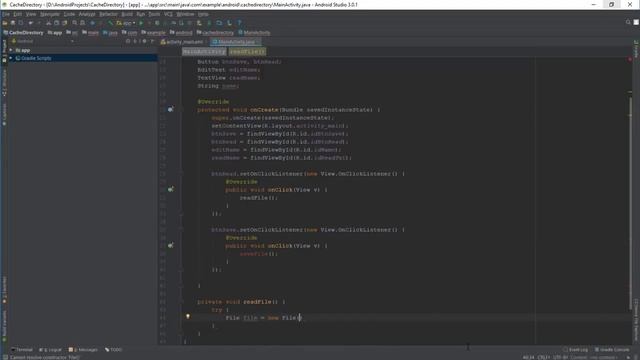Open the Messages tool window
The image size is (640, 360).
[83, 350]
